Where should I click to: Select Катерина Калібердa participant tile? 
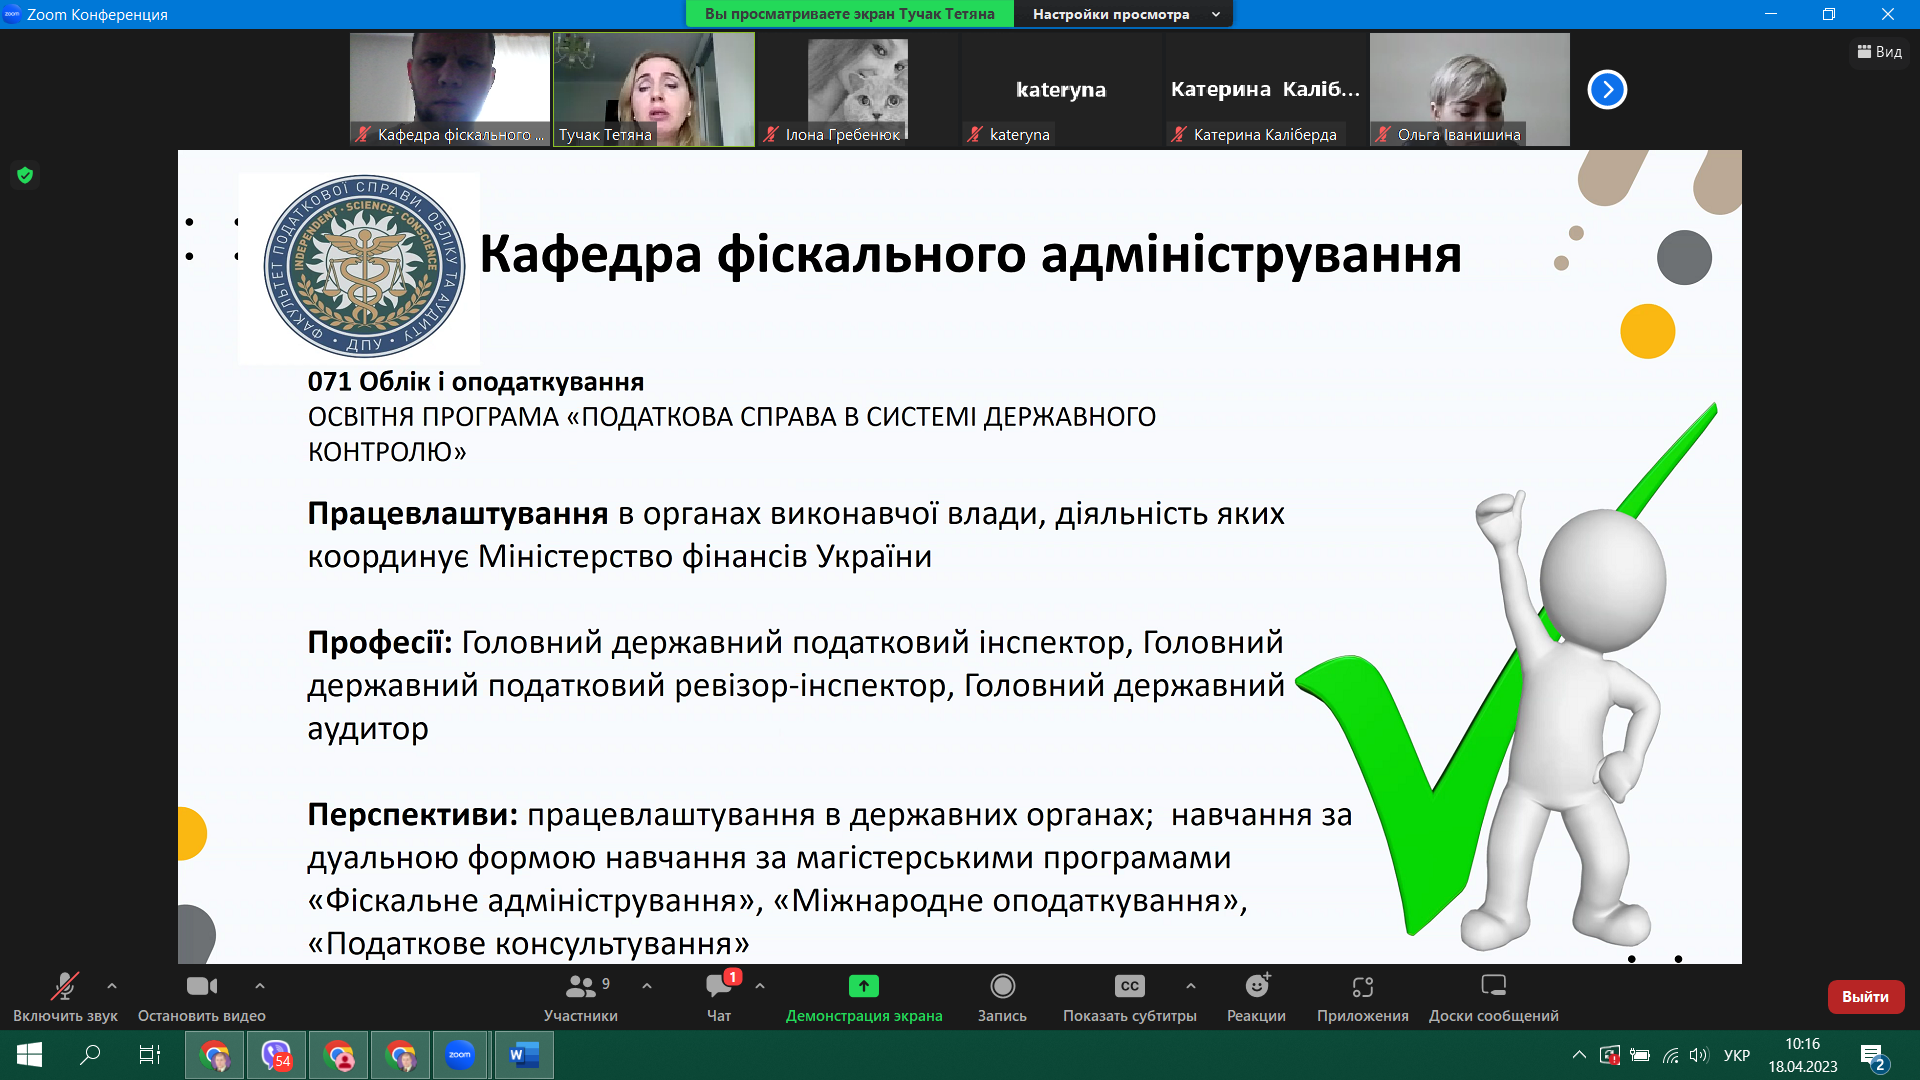(1266, 89)
